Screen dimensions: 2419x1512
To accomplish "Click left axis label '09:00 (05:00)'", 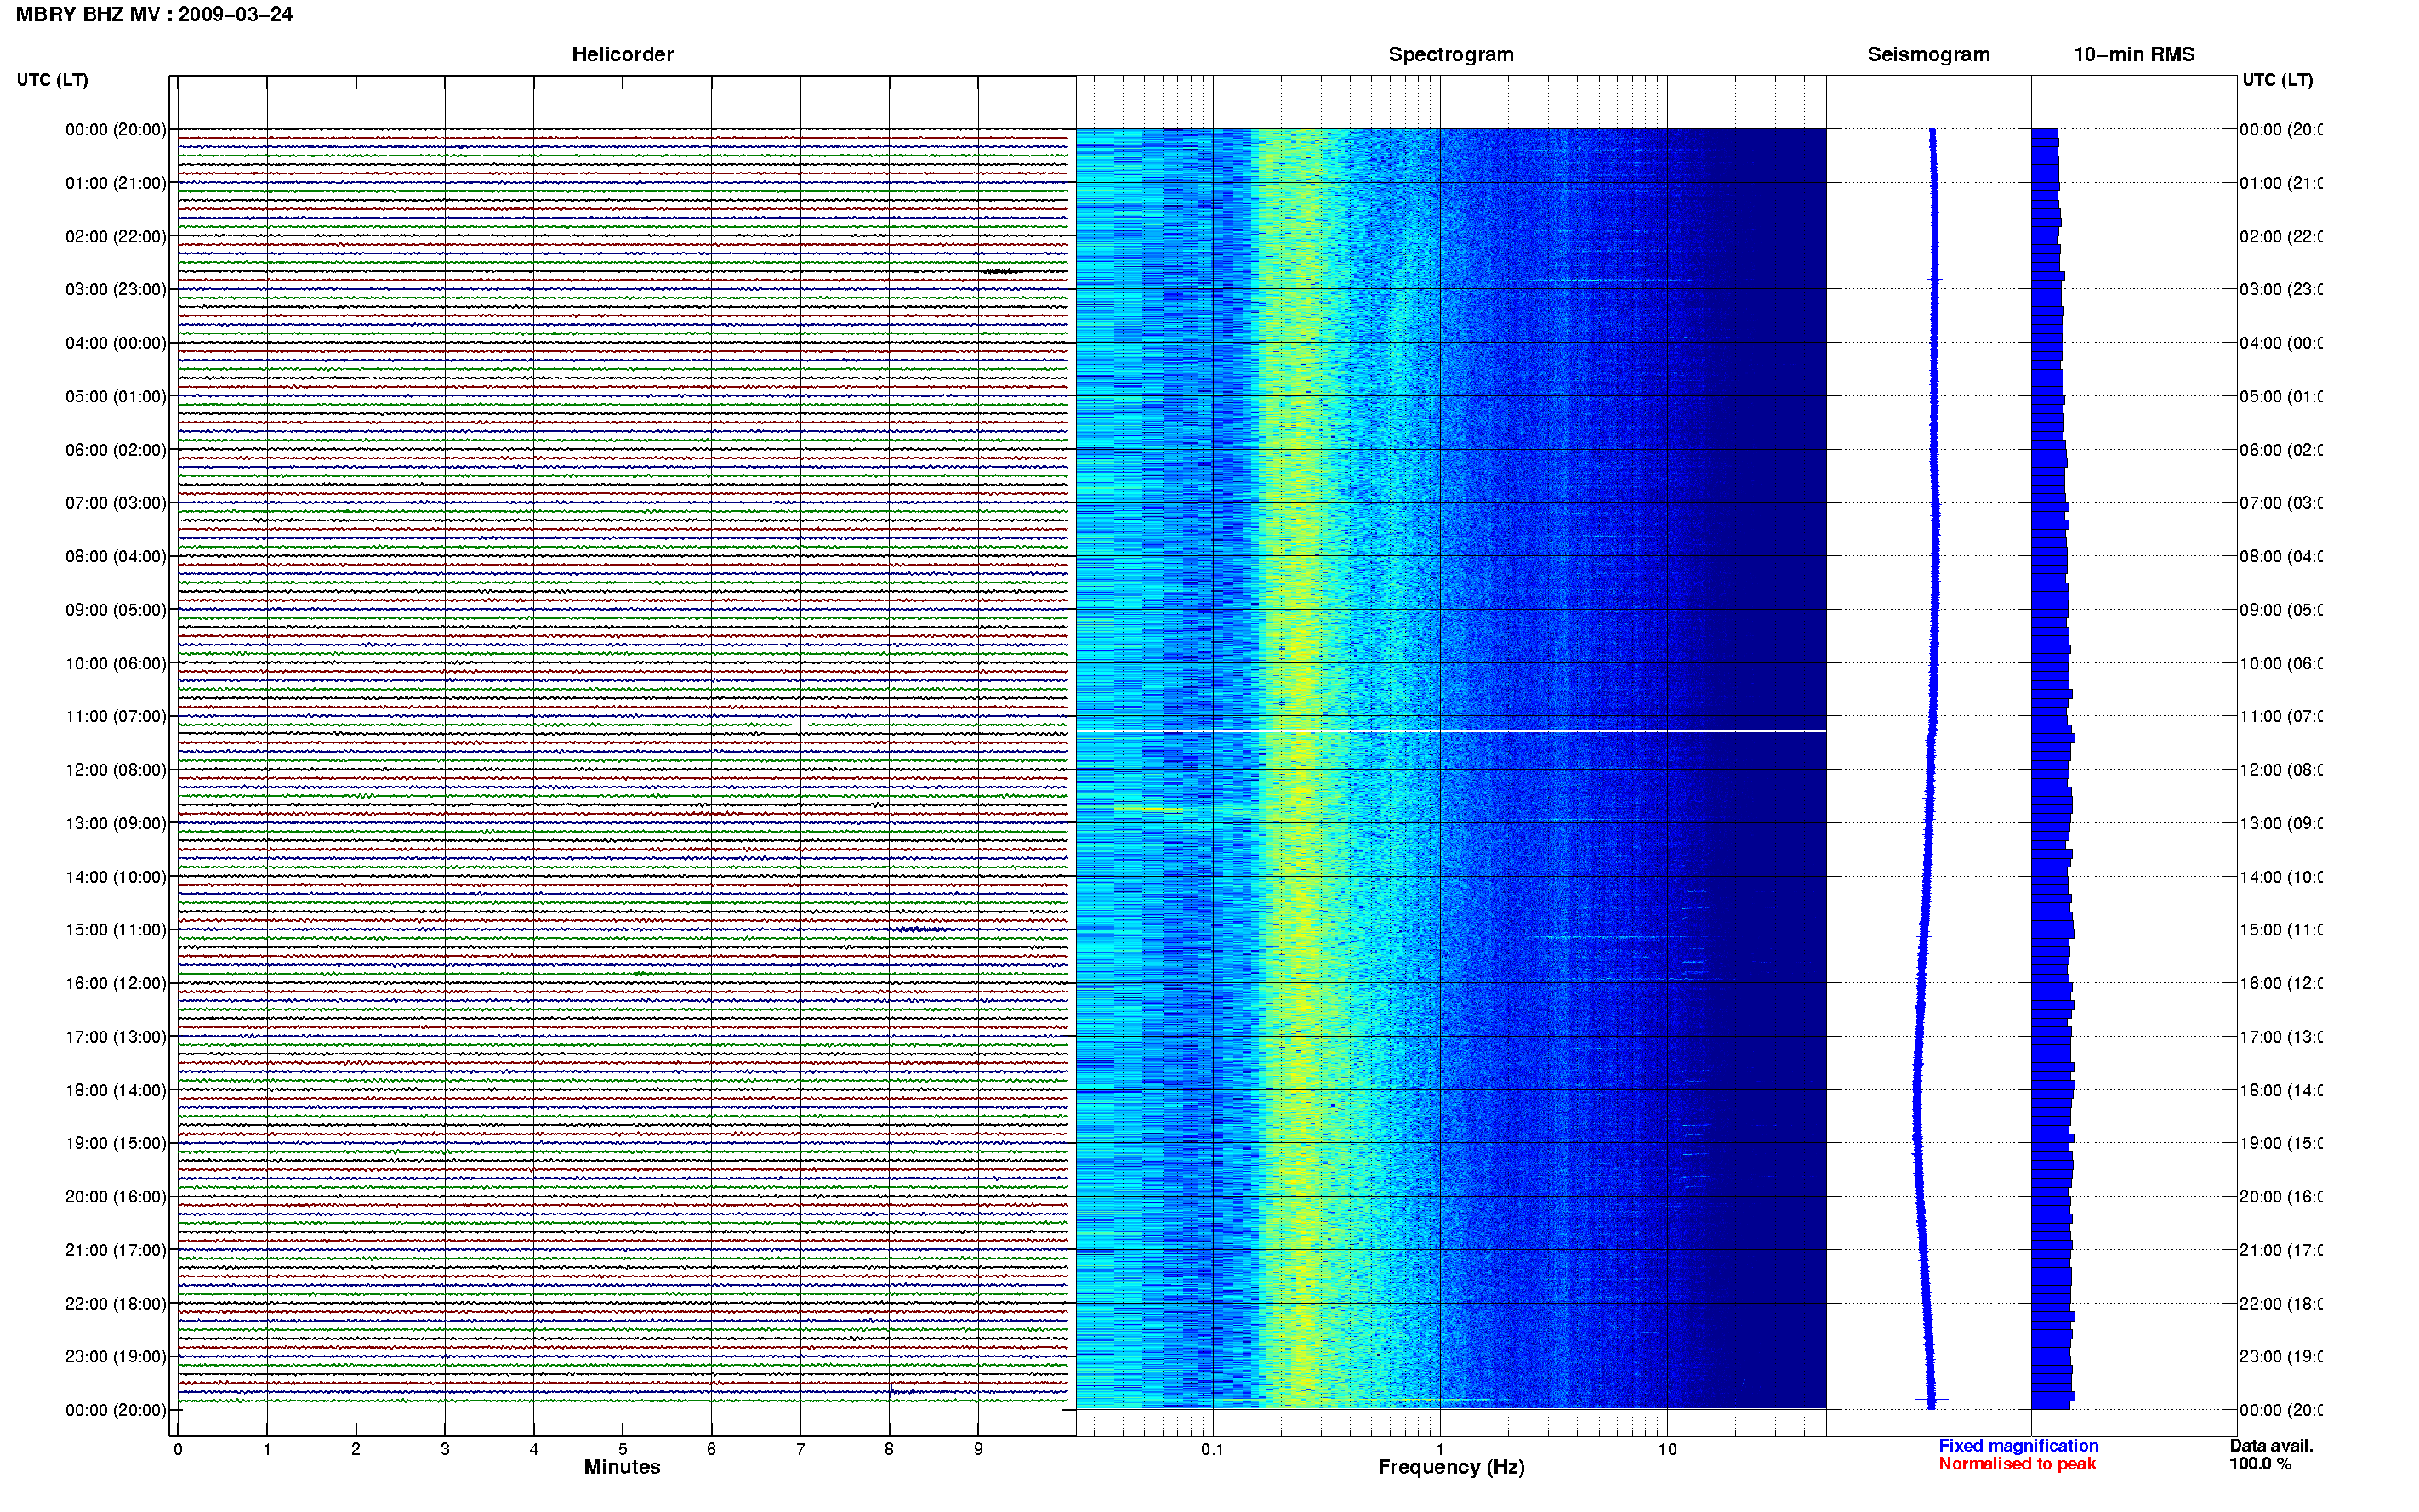I will tap(116, 609).
